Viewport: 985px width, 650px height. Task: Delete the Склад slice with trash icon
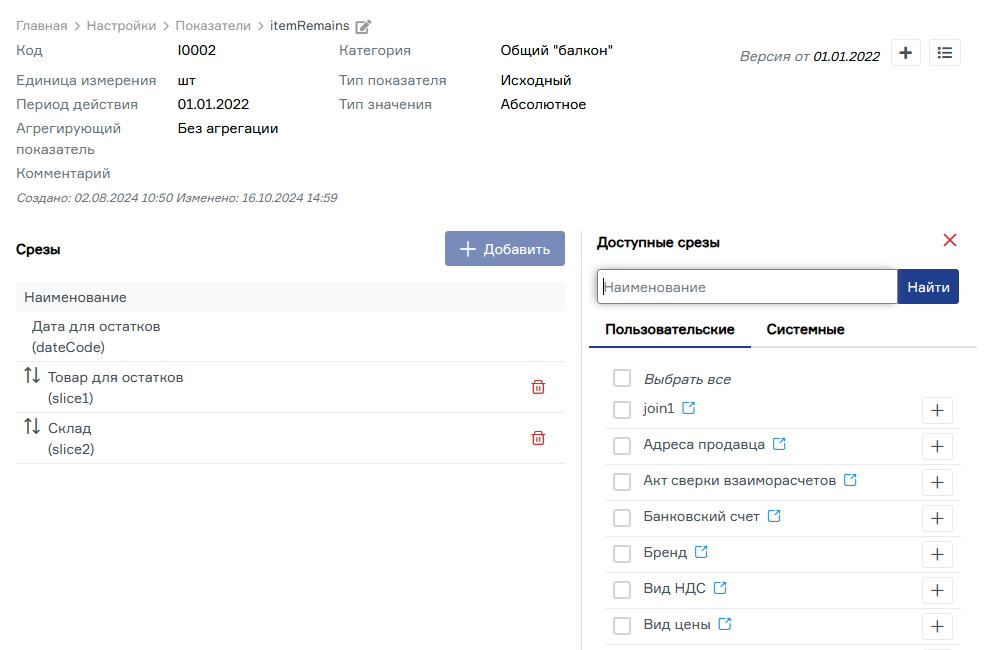coord(538,438)
